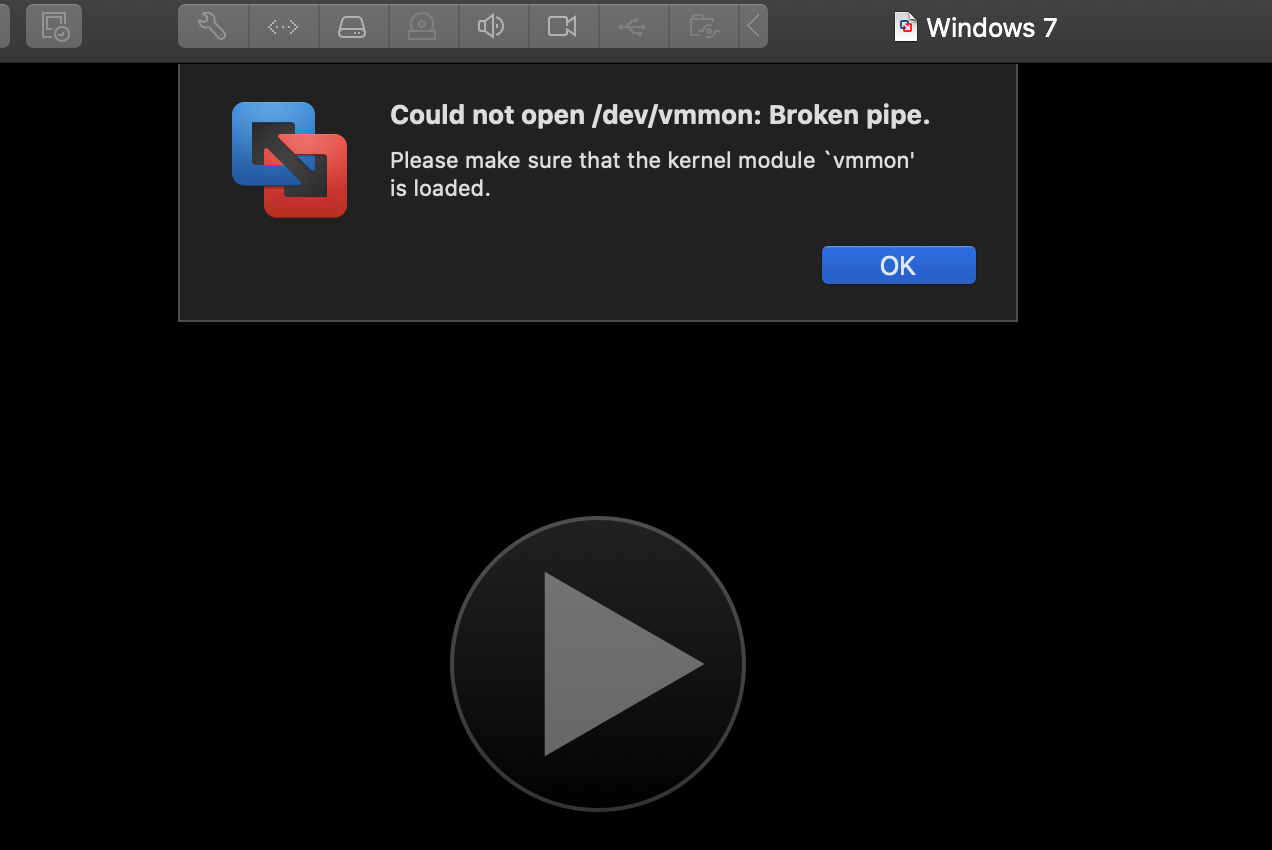Click the partially visible leftmost toolbar button
This screenshot has height=850, width=1272.
4,26
